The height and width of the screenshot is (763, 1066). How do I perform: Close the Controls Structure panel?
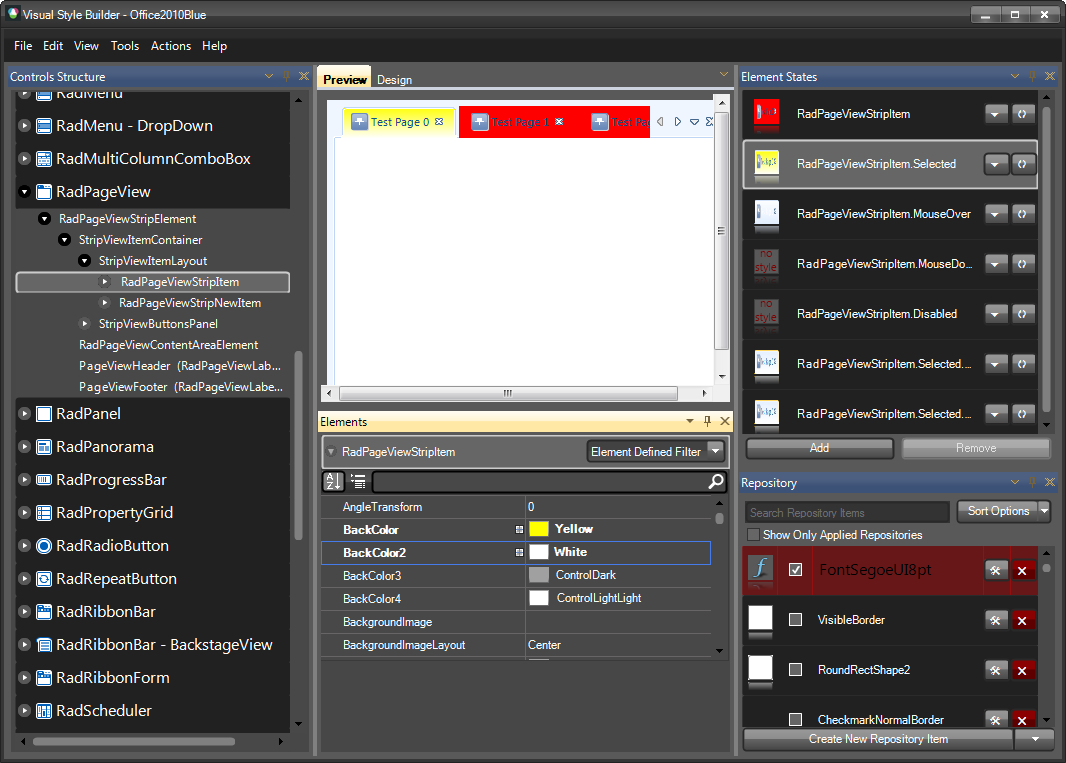coord(303,76)
